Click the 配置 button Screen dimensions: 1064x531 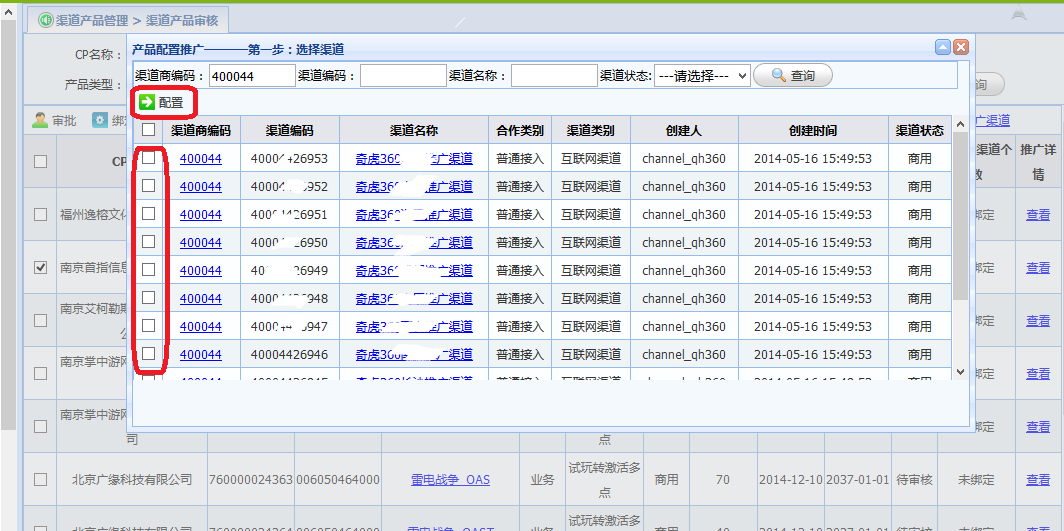[x=162, y=102]
